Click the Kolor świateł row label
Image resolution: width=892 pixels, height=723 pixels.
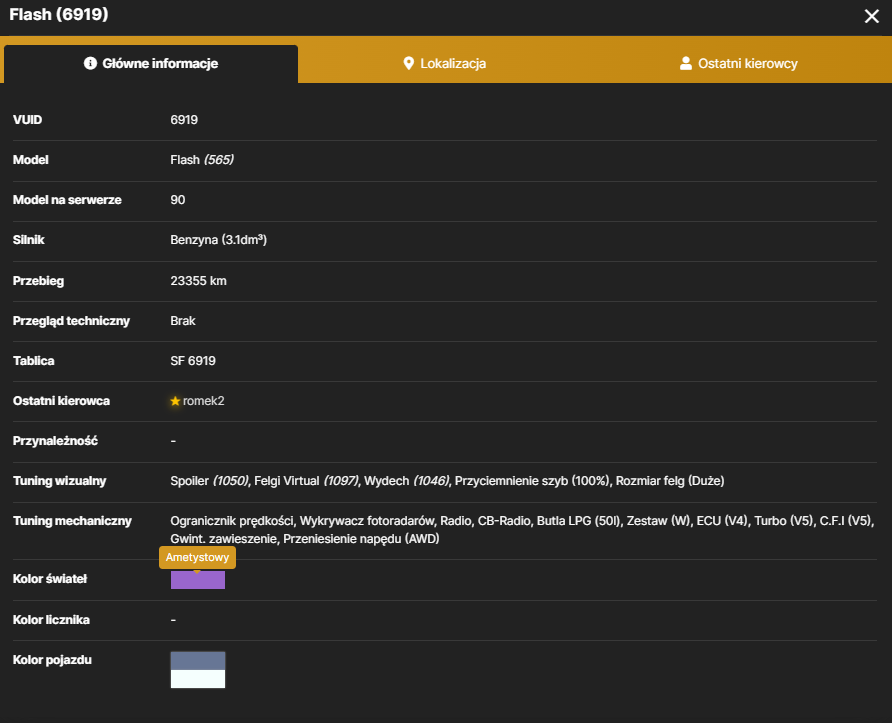pyautogui.click(x=50, y=579)
